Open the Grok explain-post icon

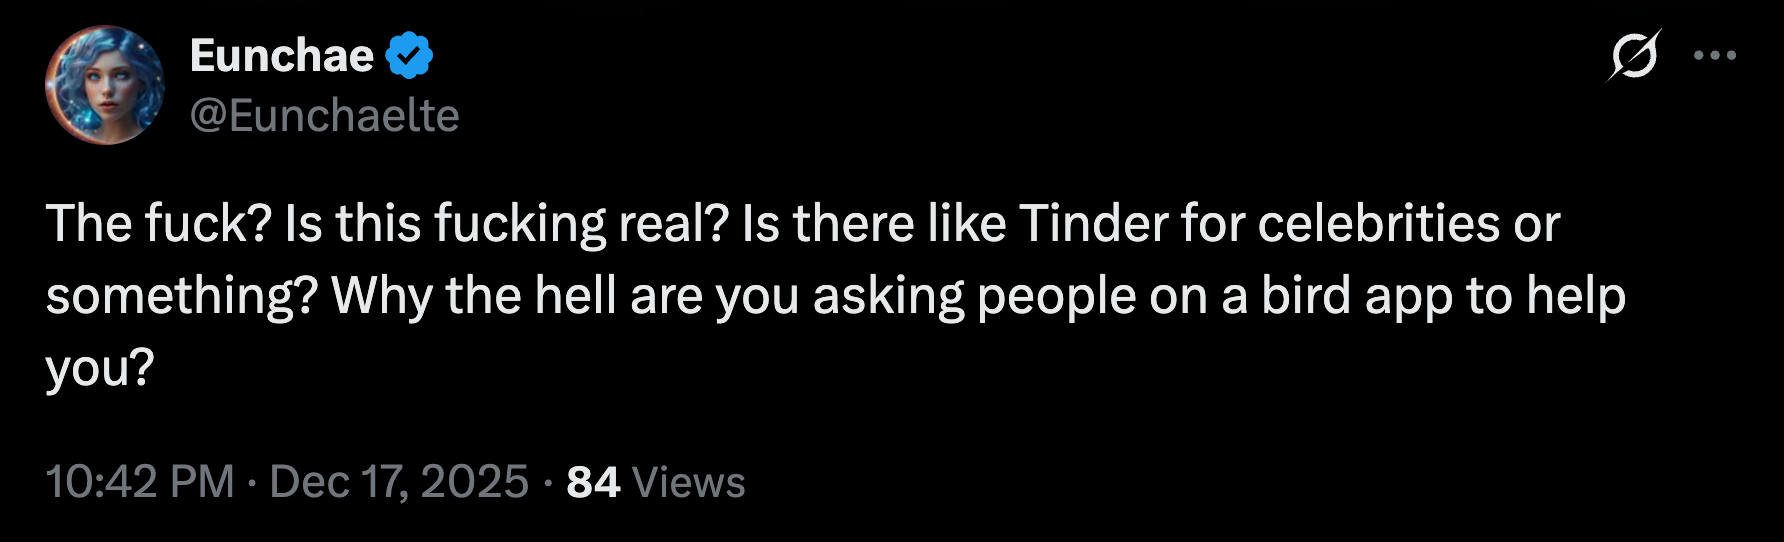pyautogui.click(x=1633, y=55)
